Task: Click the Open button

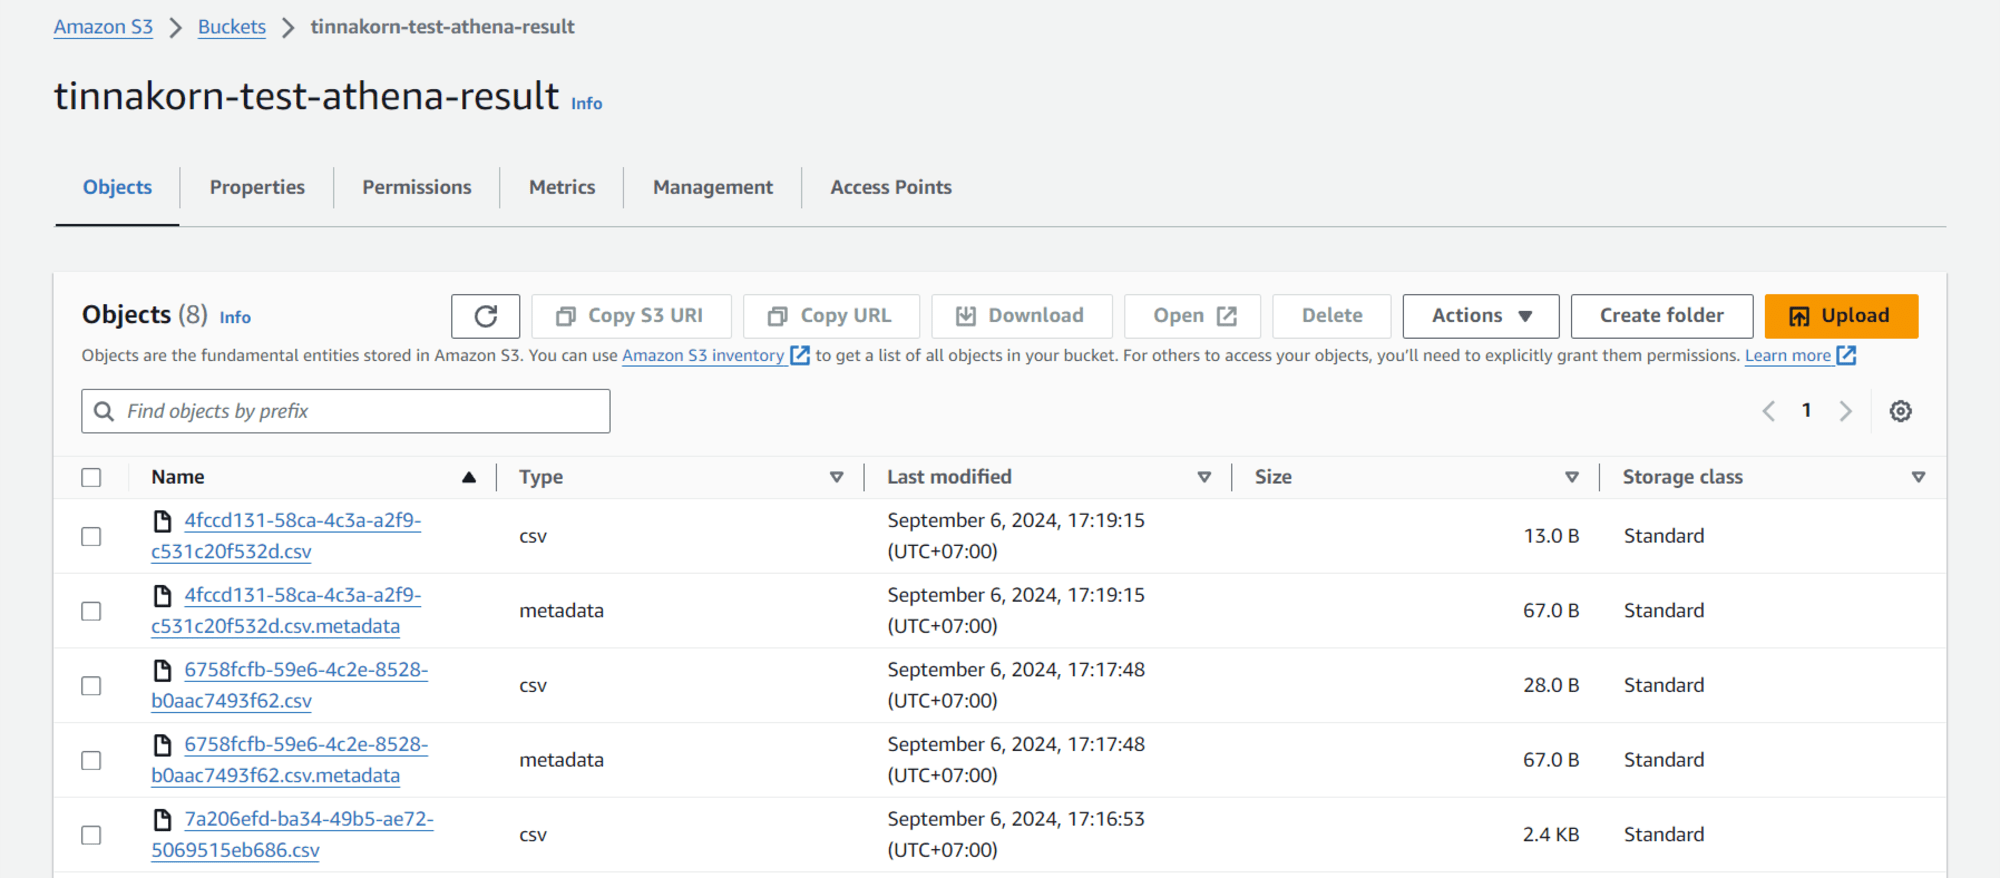Action: [x=1192, y=316]
